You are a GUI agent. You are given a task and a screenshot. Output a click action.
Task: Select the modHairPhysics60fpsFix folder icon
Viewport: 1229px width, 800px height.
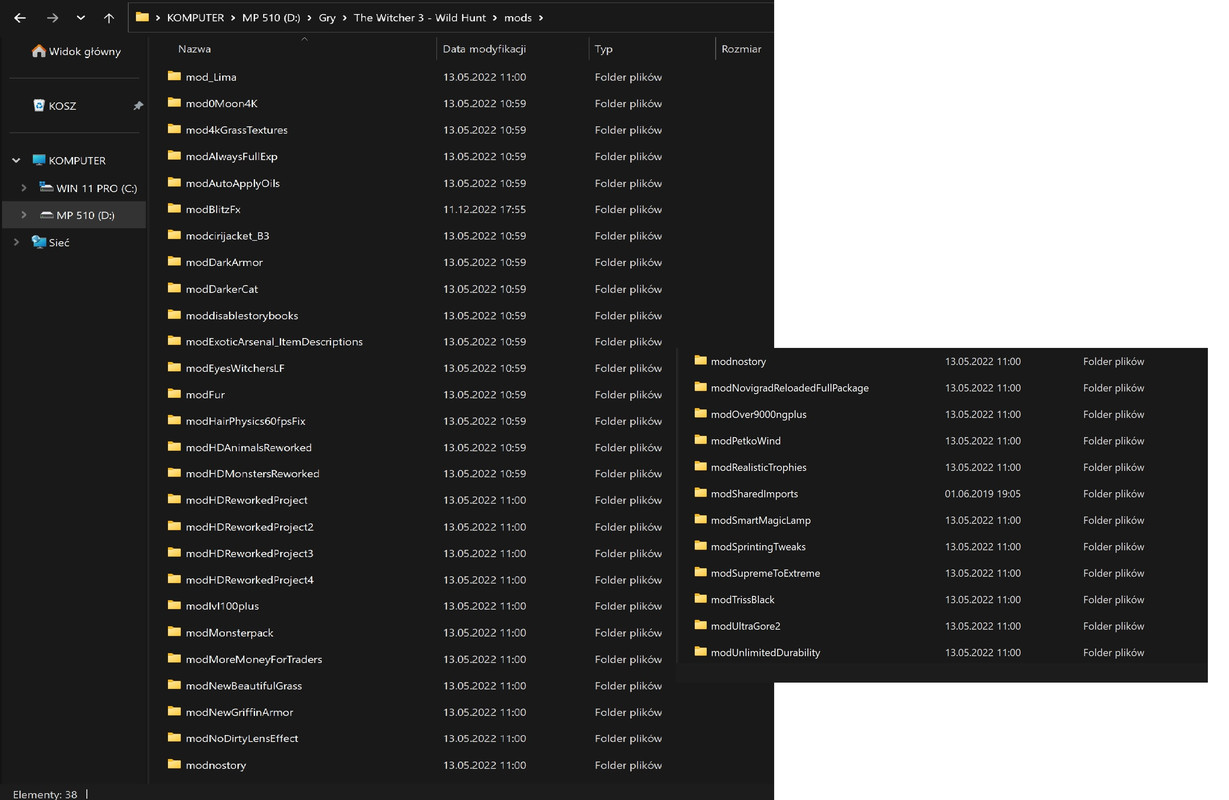pyautogui.click(x=174, y=421)
